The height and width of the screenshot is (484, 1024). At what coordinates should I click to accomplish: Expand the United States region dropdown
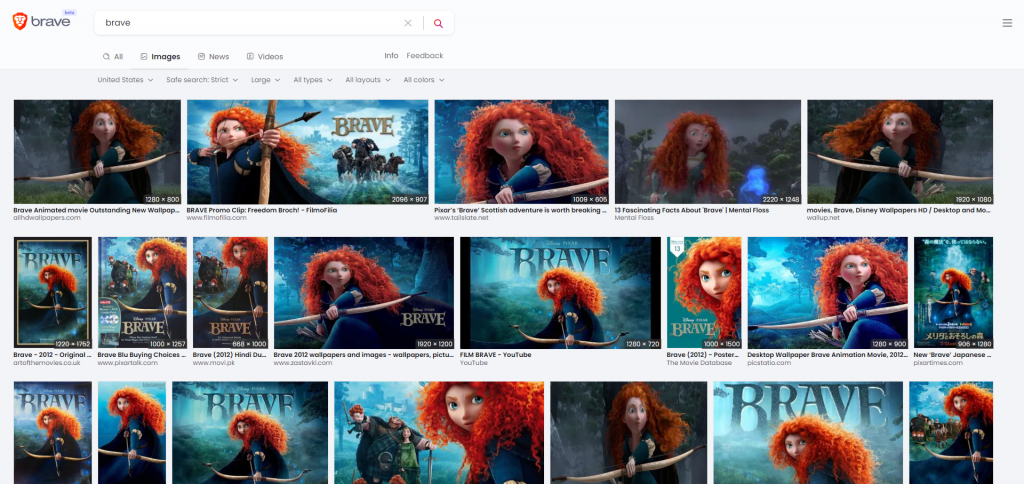pos(125,80)
